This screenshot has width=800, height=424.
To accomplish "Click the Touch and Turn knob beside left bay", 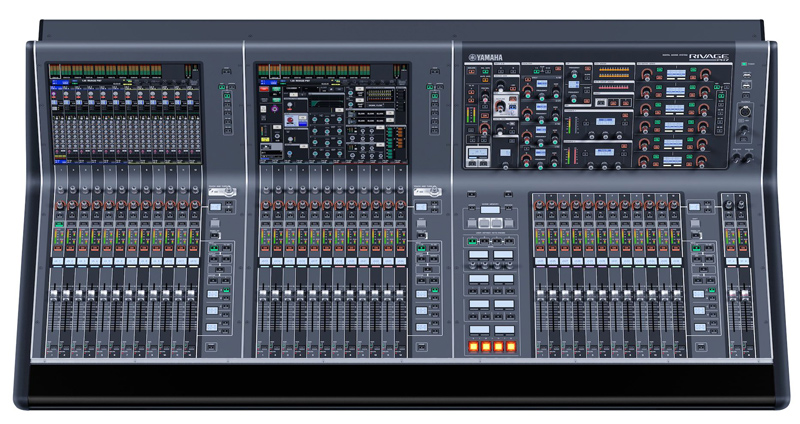I will coord(230,192).
